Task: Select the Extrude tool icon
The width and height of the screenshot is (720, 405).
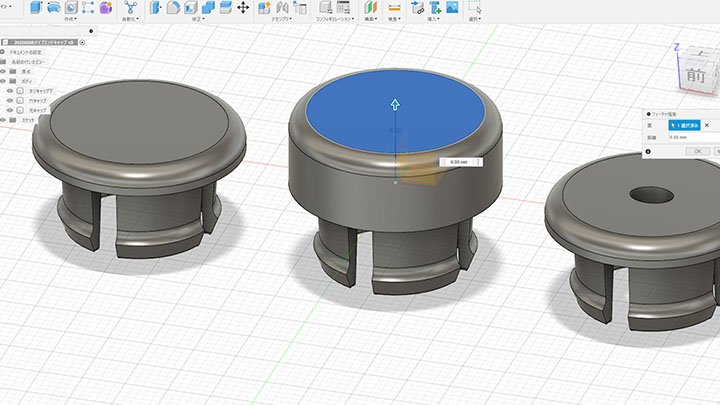Action: pyautogui.click(x=36, y=7)
